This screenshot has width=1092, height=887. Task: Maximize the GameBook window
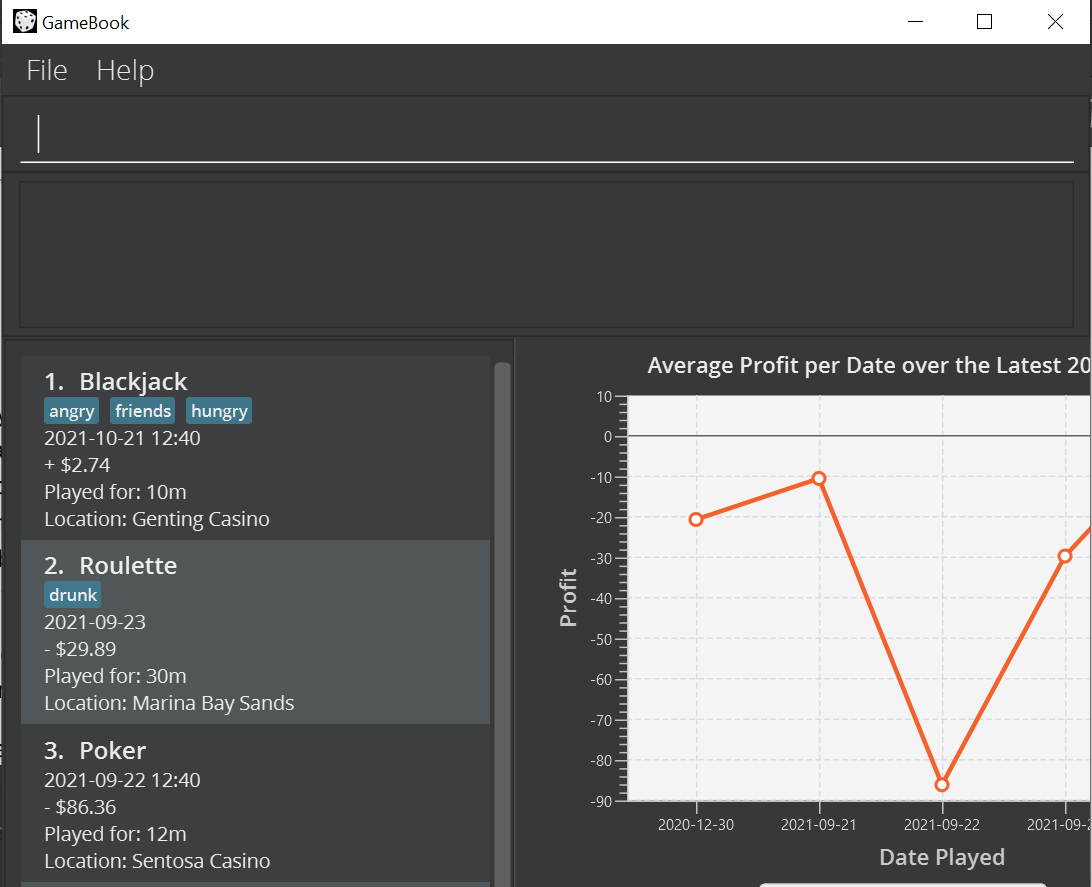(x=984, y=22)
